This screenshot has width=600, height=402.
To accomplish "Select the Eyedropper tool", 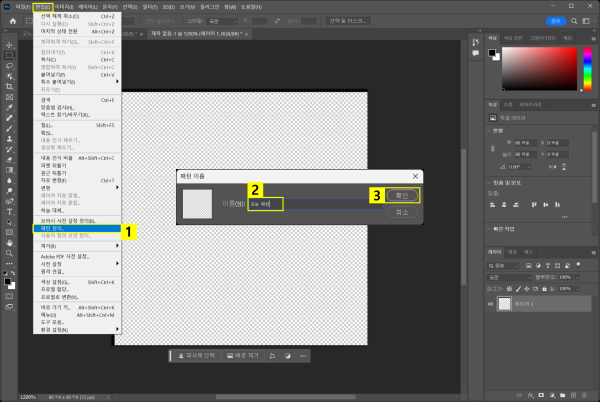I will pos(9,107).
